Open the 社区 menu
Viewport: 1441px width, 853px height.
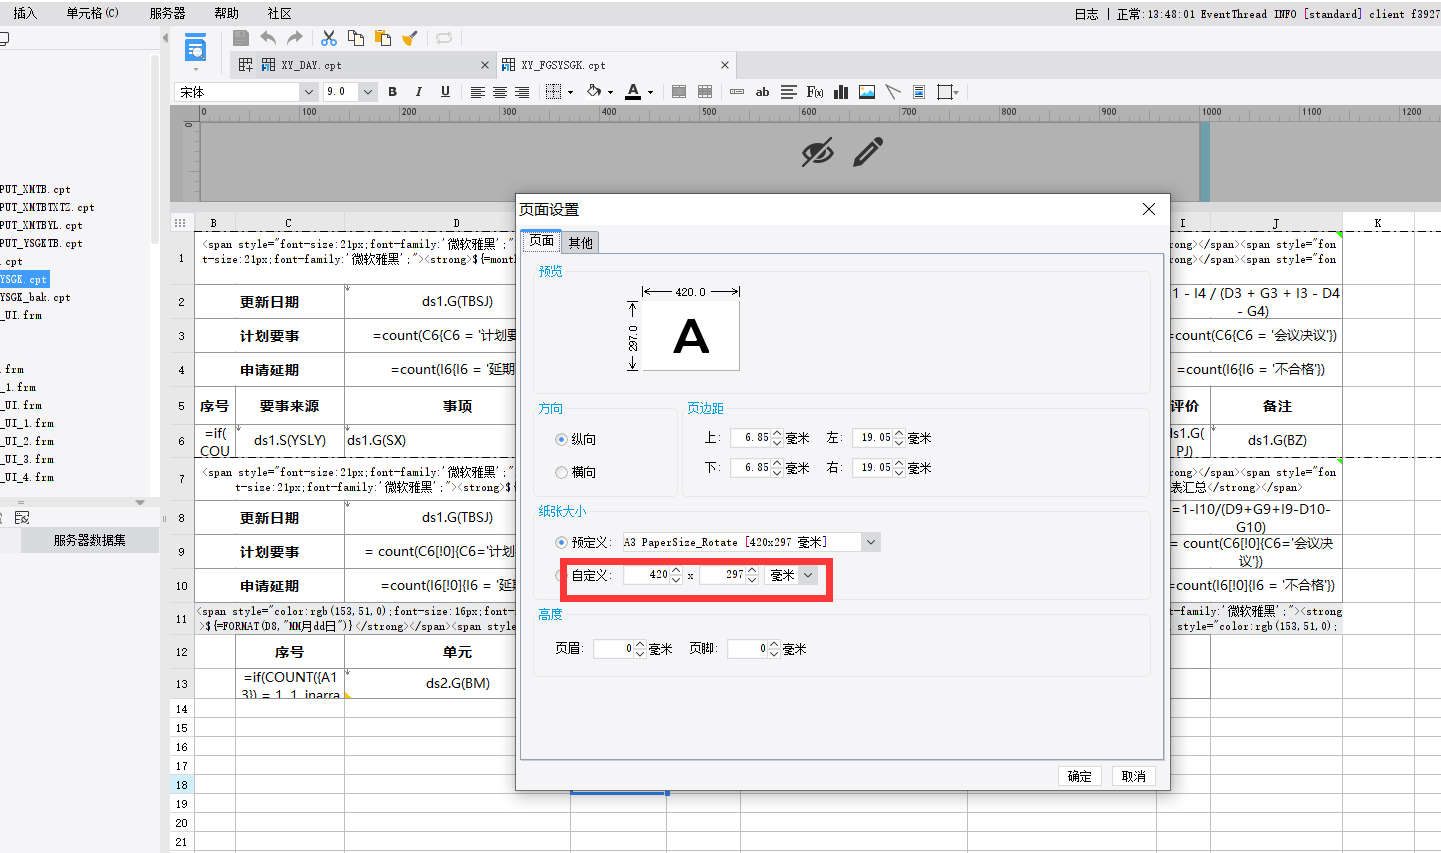(x=280, y=13)
